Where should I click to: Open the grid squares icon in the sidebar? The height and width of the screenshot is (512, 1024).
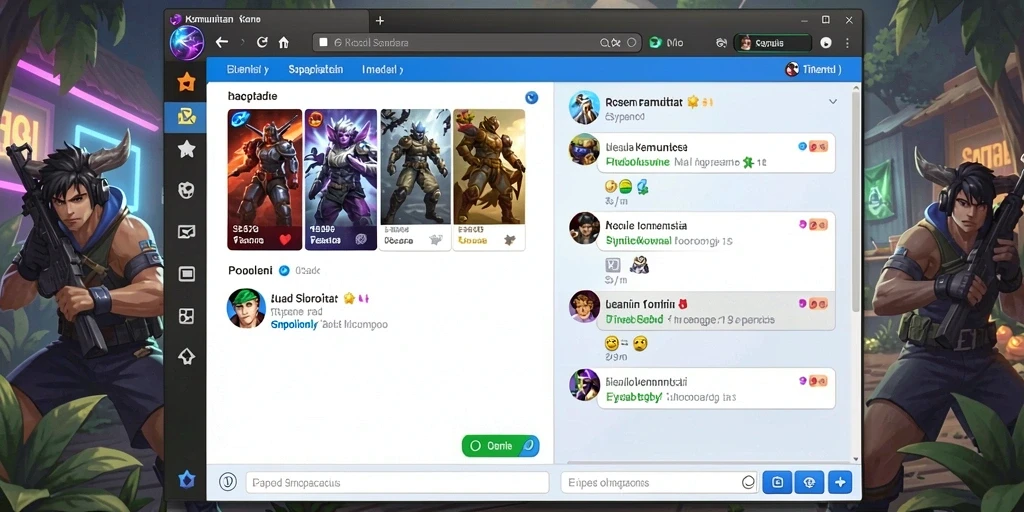pyautogui.click(x=187, y=316)
